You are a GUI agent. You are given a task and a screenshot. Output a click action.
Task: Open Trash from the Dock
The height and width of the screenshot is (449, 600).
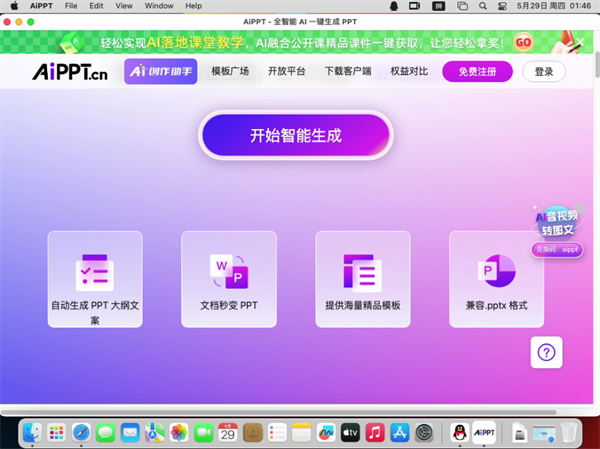click(569, 433)
